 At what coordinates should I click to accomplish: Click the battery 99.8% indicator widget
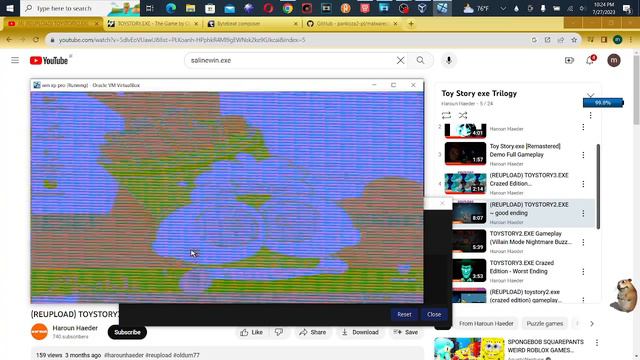click(x=603, y=103)
